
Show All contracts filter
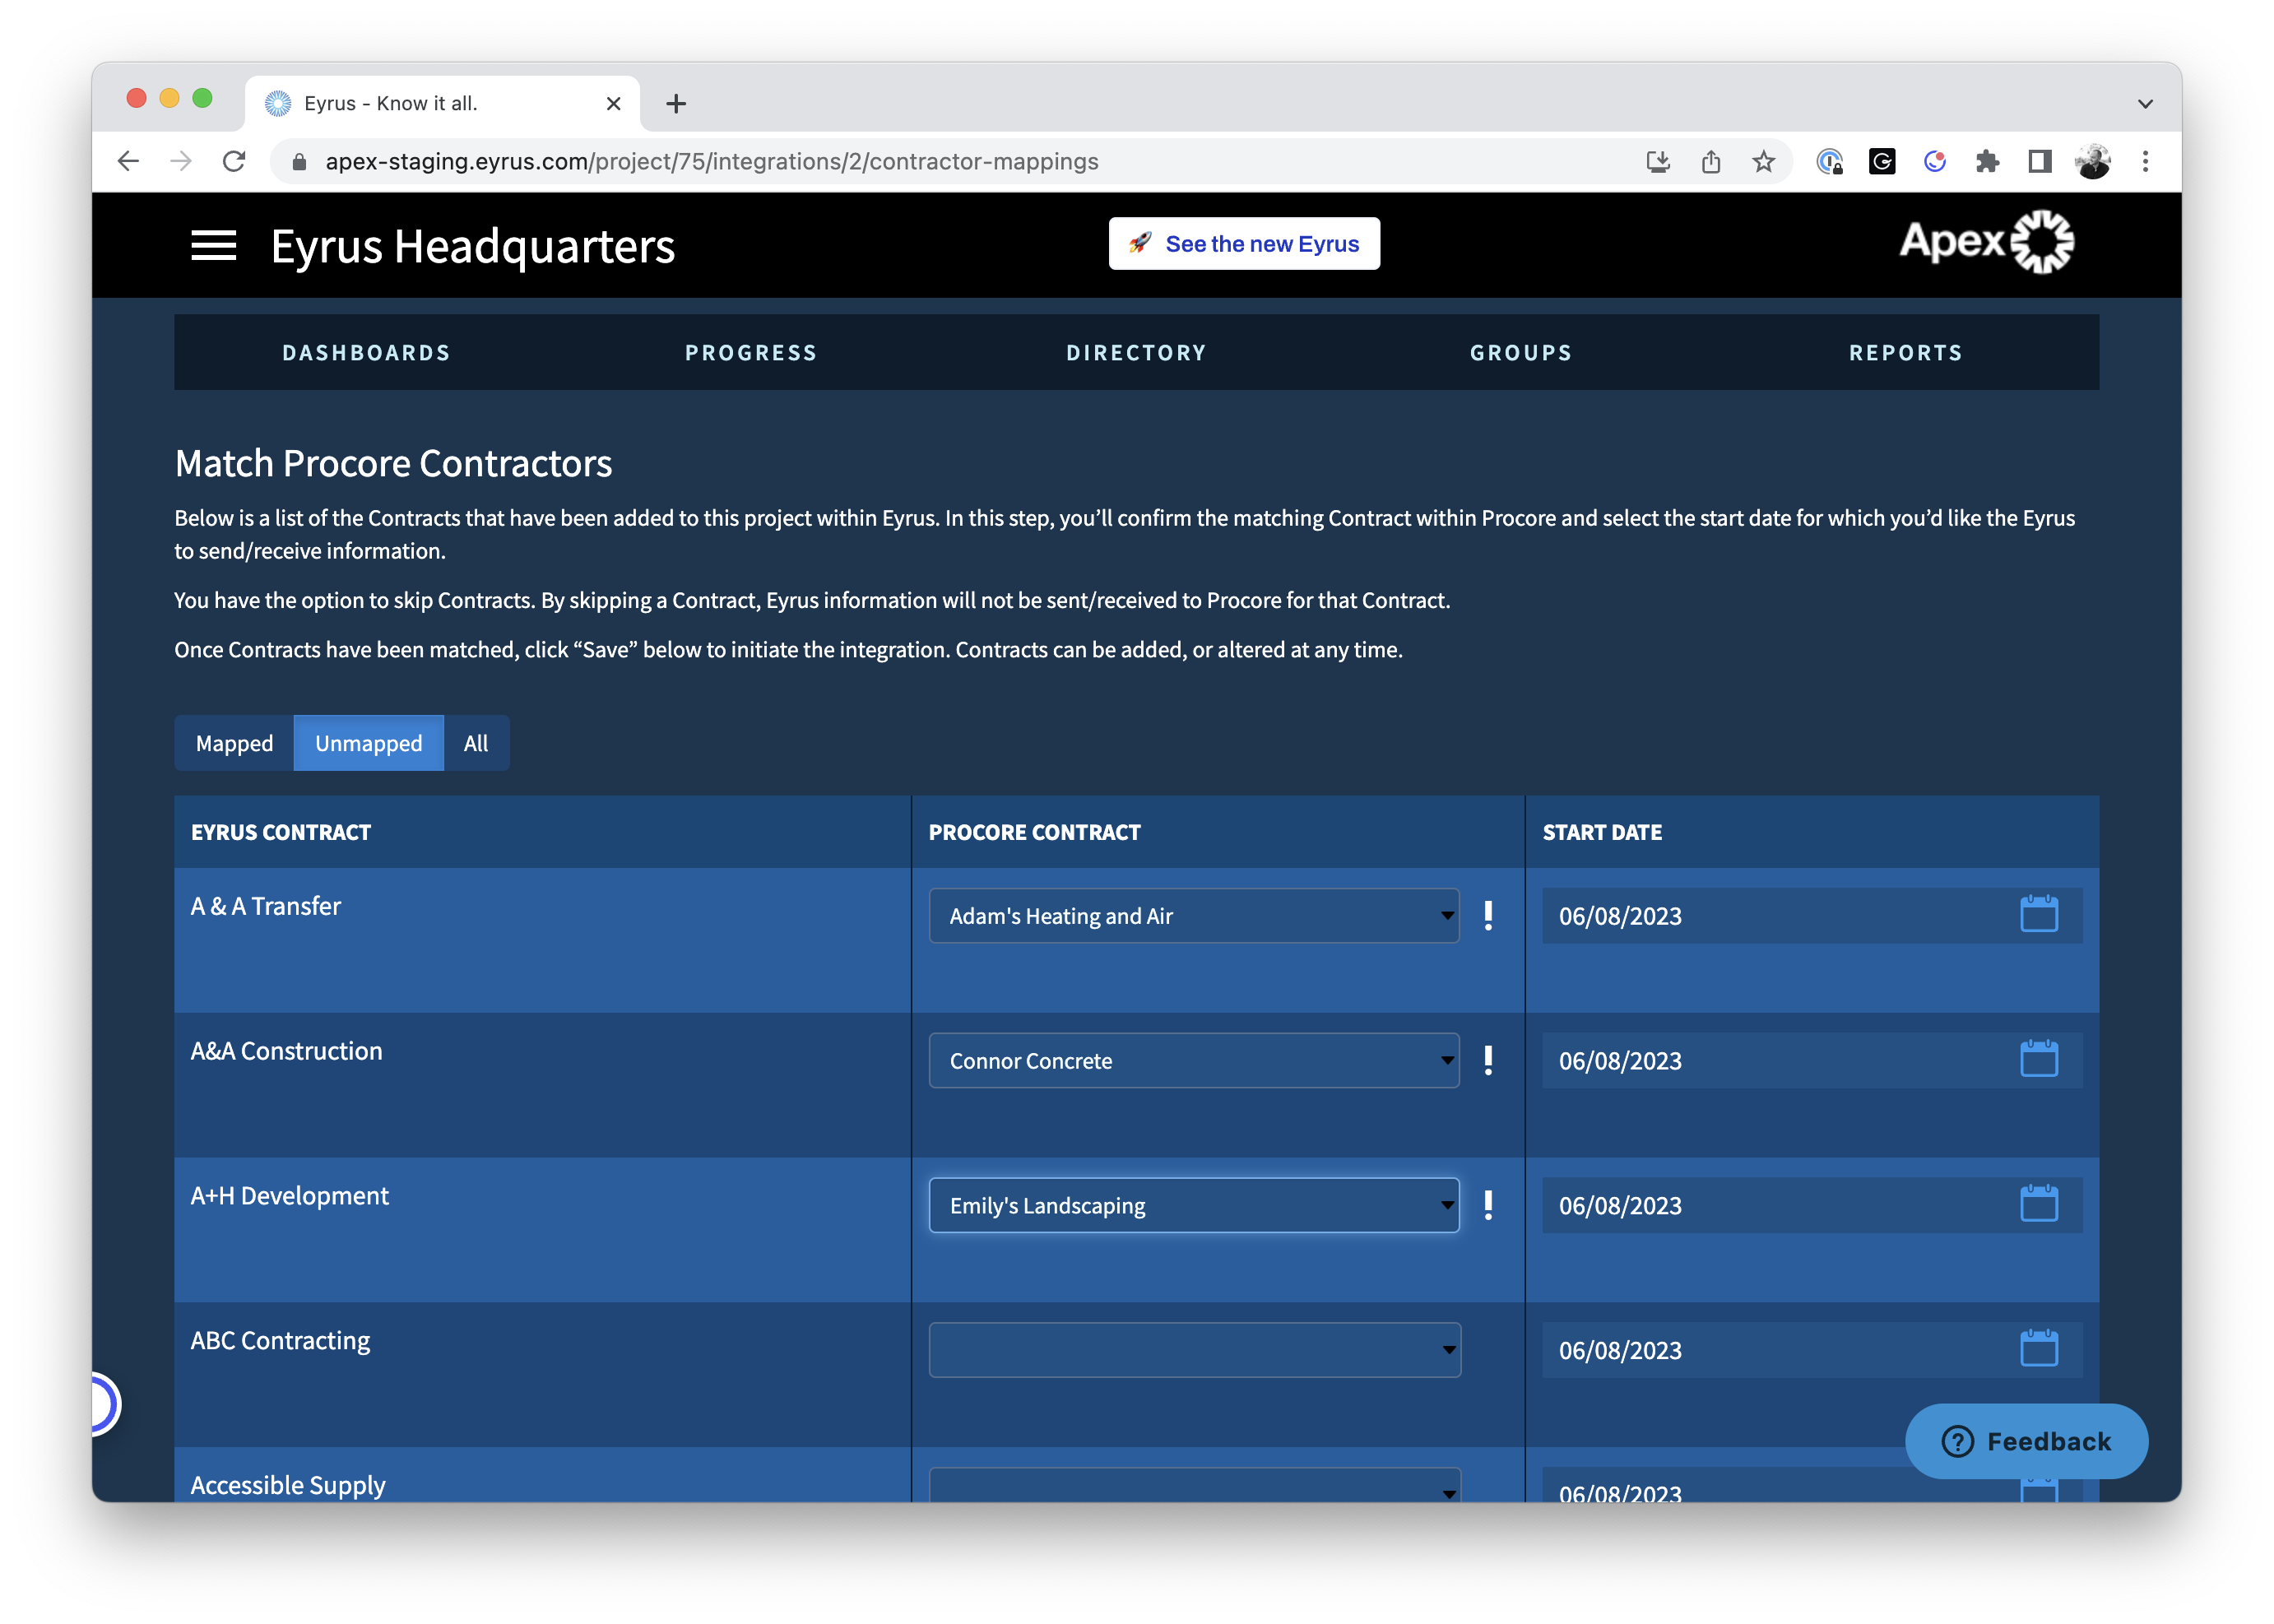point(476,743)
